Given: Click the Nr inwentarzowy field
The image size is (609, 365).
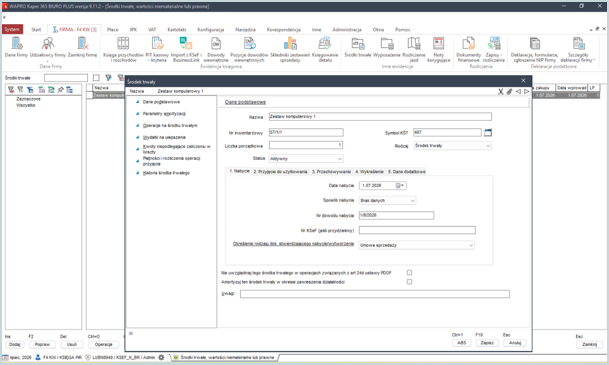Looking at the screenshot, I should coord(306,132).
